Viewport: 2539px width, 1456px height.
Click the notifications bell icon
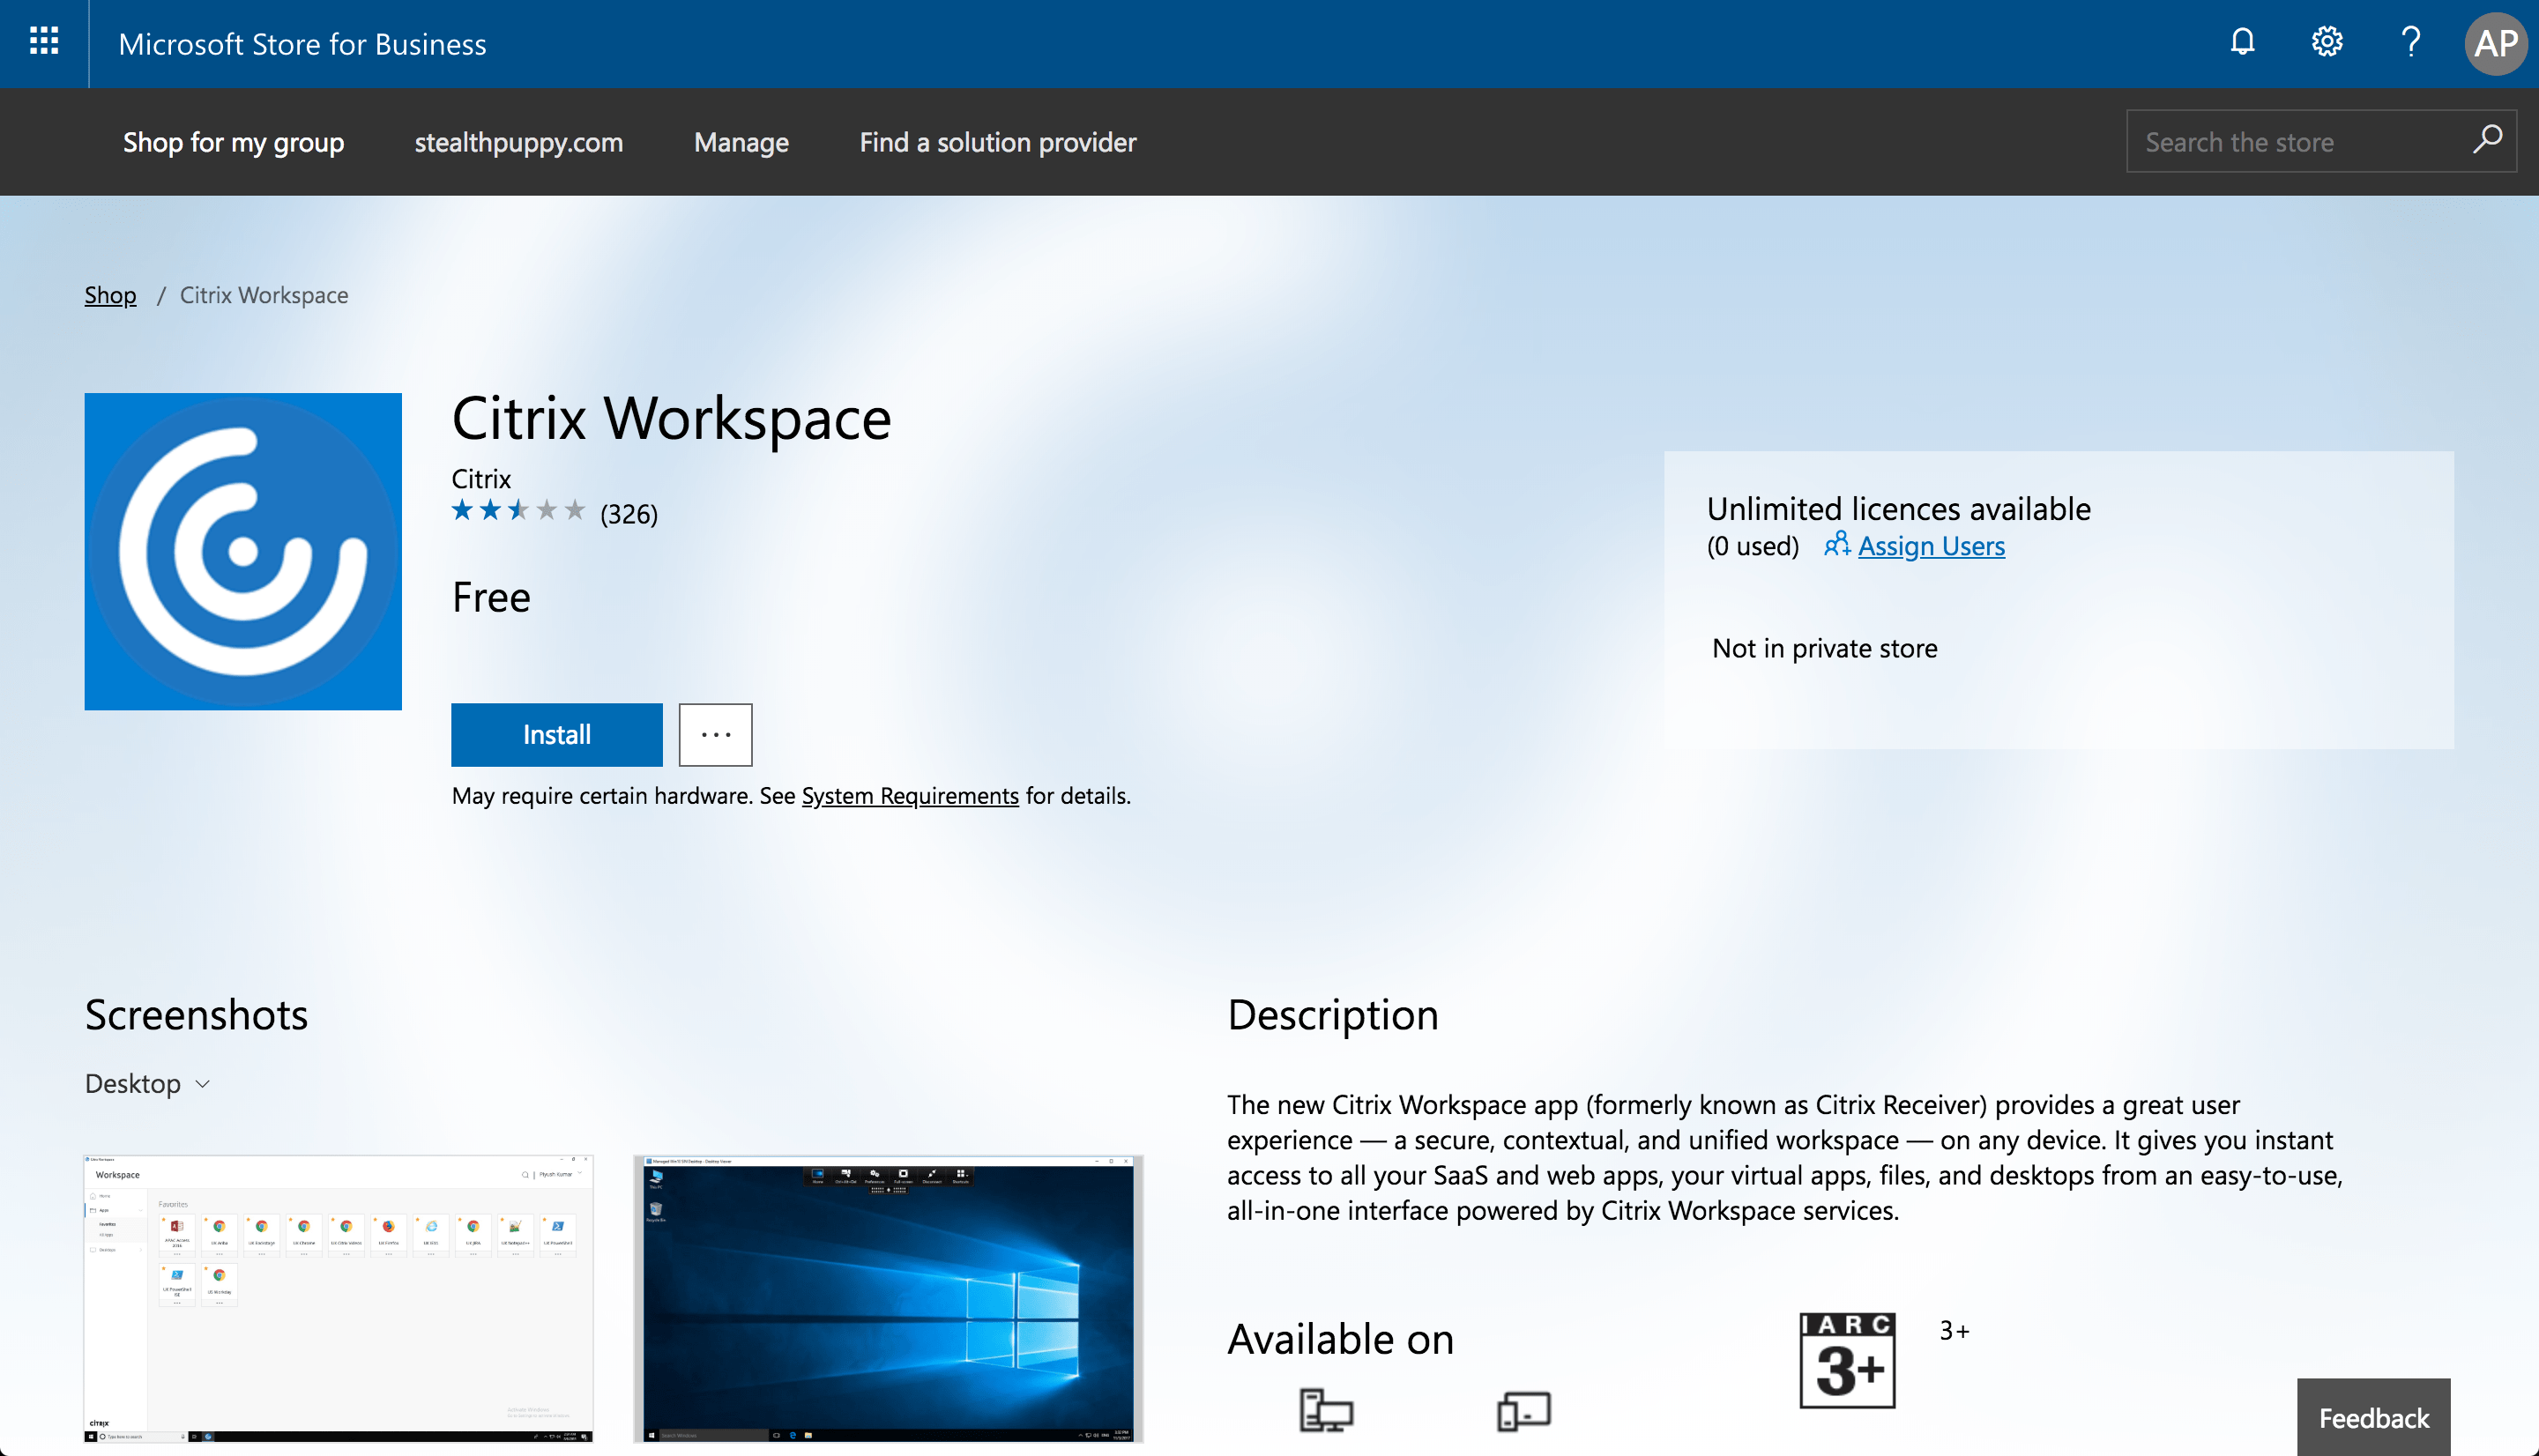[2245, 41]
